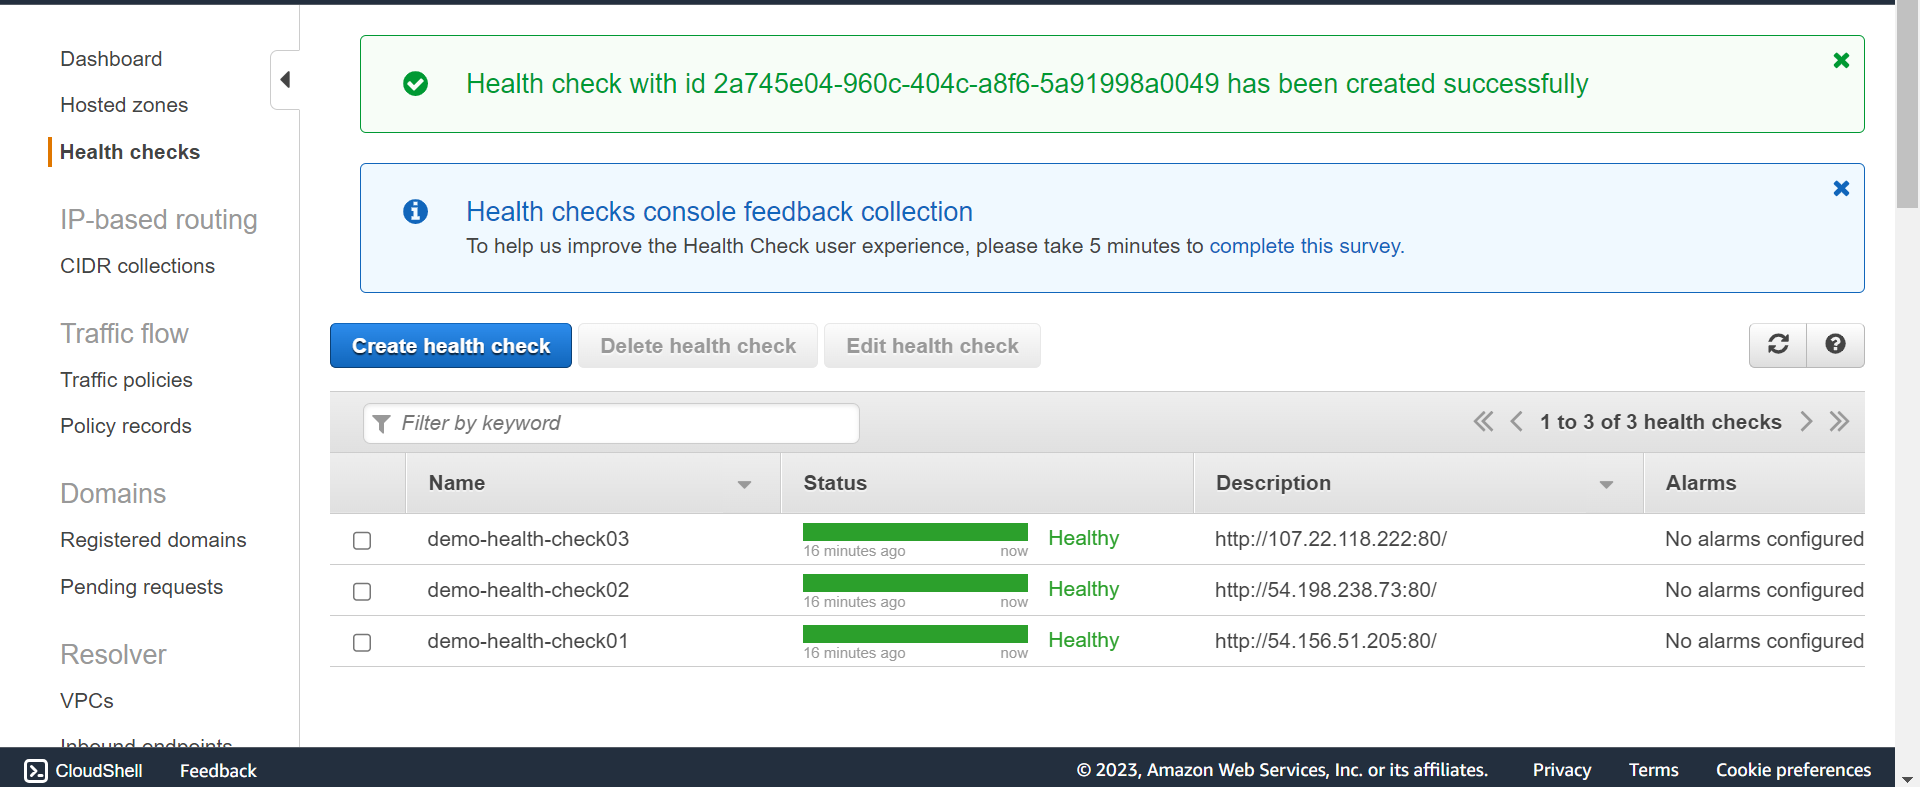Click the blue information icon
This screenshot has width=1920, height=787.
pos(415,212)
